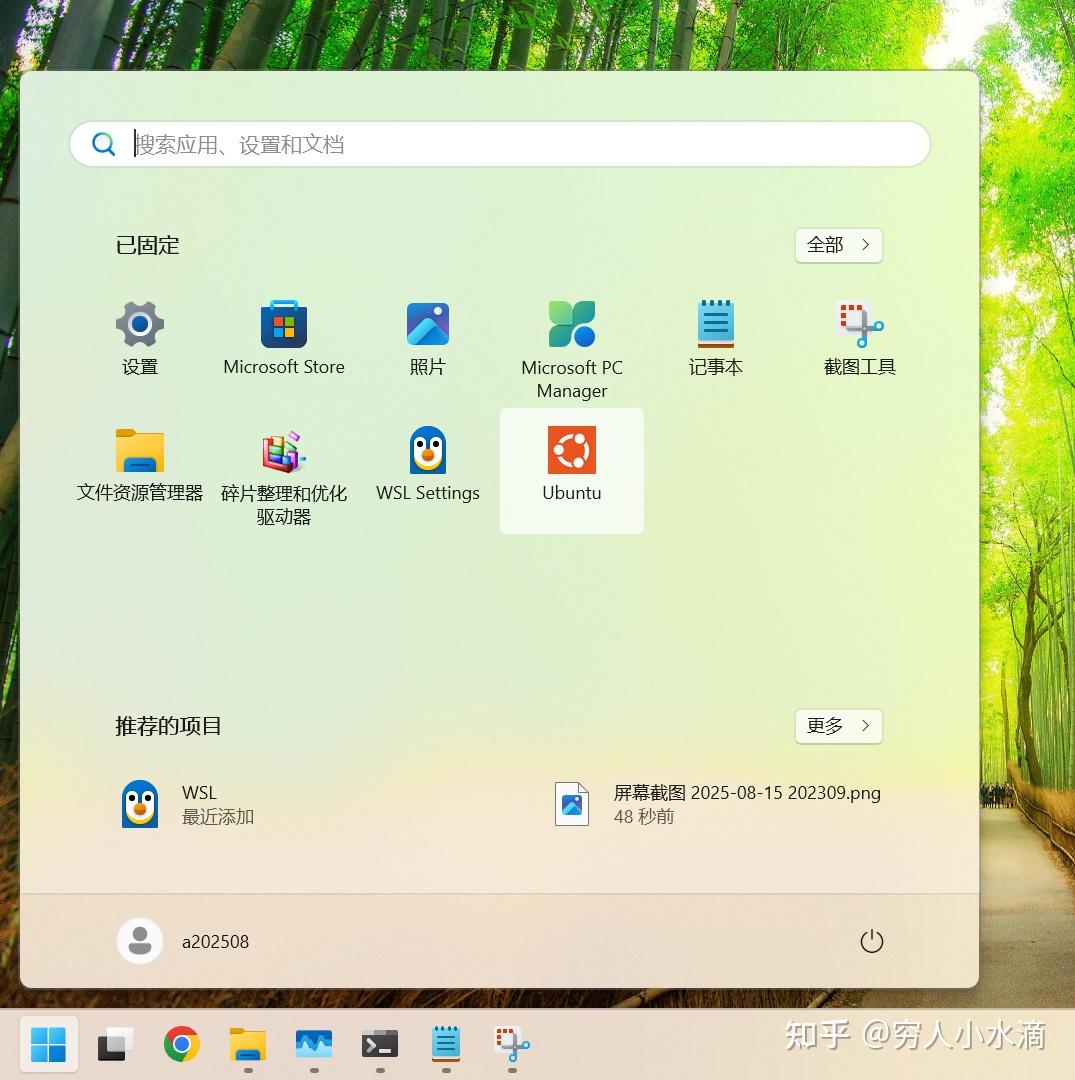Launch Chrome from the taskbar

pos(180,1044)
